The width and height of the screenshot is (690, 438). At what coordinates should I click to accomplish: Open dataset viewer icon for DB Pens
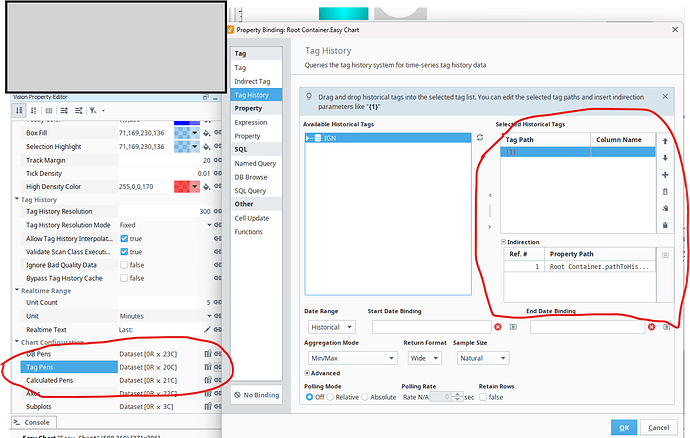(208, 353)
